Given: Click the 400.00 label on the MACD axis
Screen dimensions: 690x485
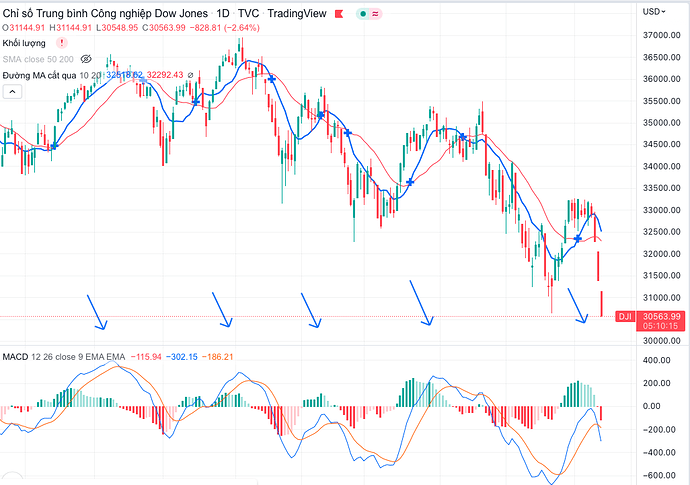Looking at the screenshot, I should click(657, 360).
